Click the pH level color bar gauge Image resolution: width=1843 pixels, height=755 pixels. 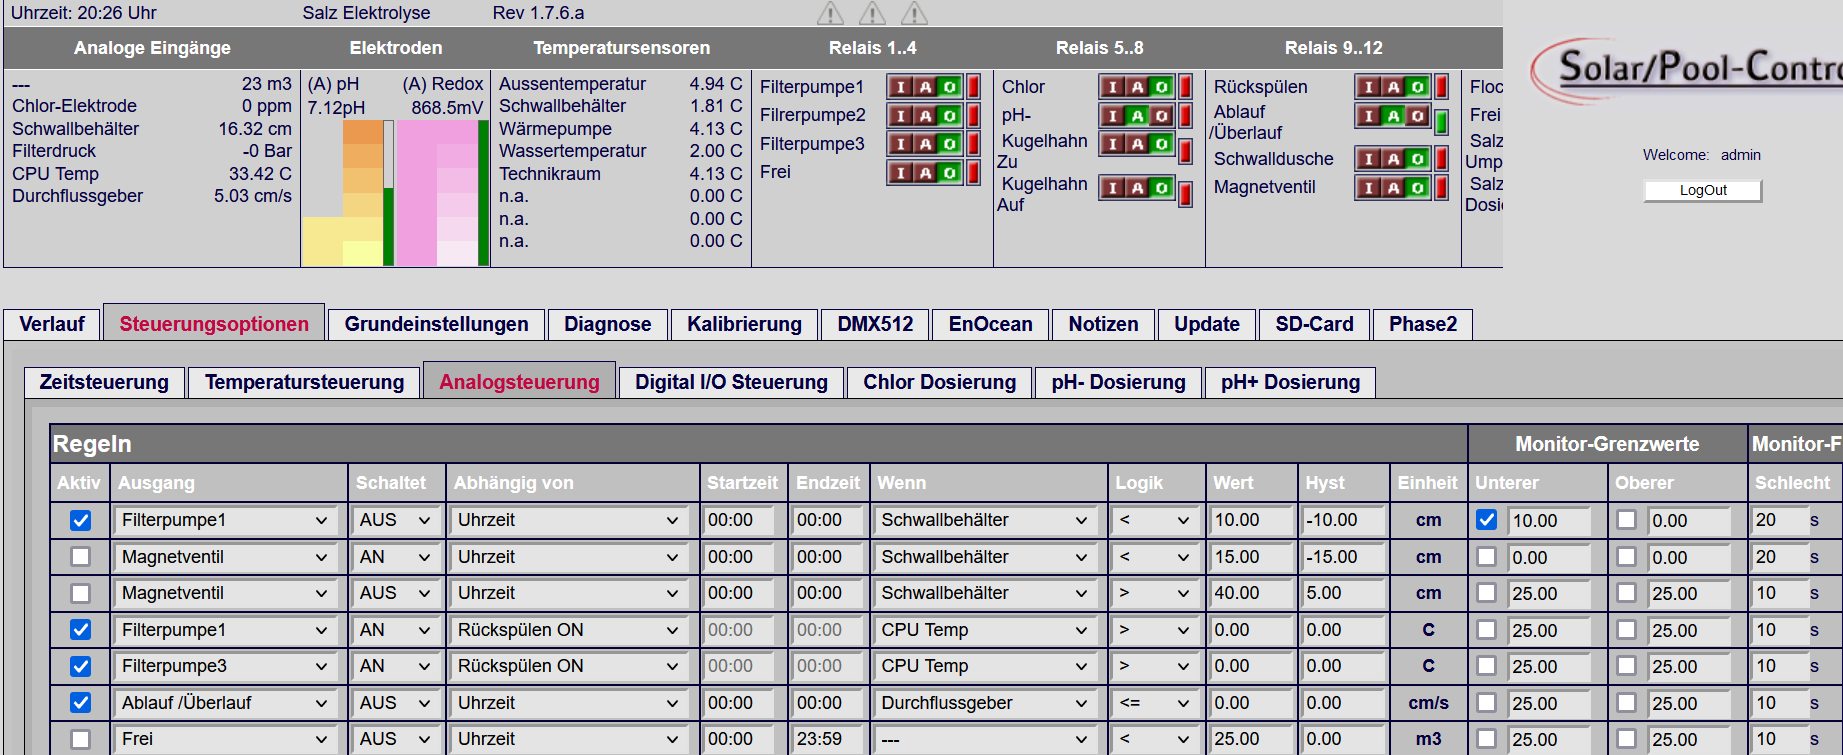[x=348, y=193]
